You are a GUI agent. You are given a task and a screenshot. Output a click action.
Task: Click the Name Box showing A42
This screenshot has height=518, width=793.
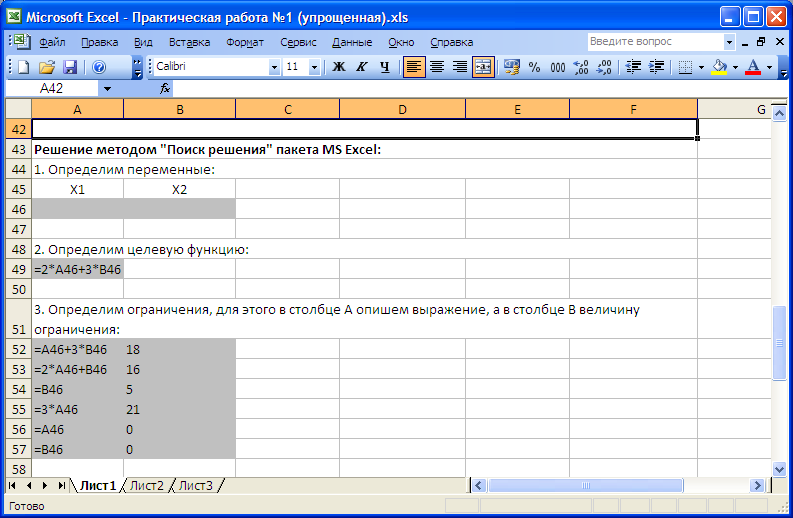(x=52, y=89)
